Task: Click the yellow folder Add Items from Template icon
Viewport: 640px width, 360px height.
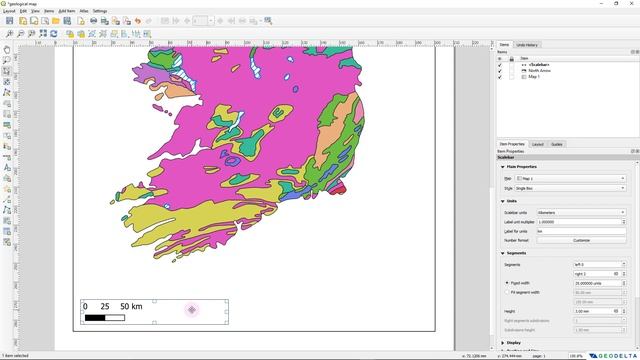Action: coord(56,21)
